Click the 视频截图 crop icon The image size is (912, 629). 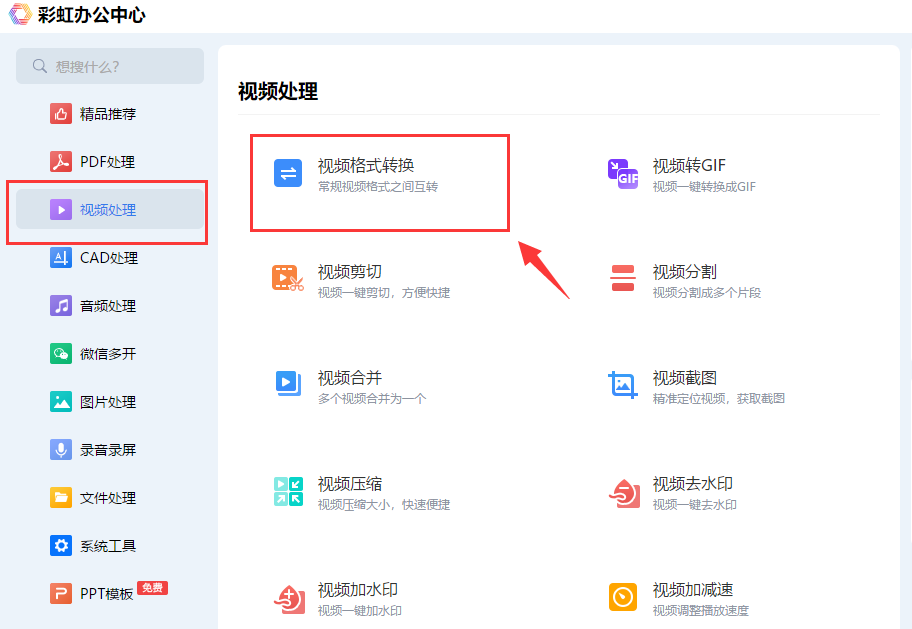pos(623,385)
